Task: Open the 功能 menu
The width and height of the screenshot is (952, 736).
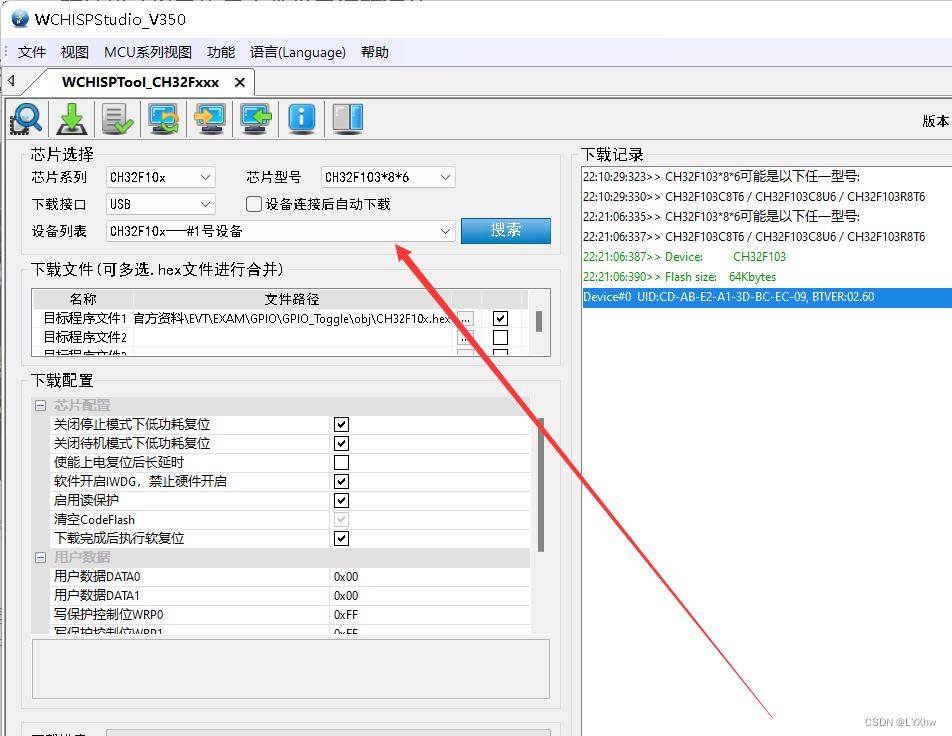Action: click(x=220, y=52)
